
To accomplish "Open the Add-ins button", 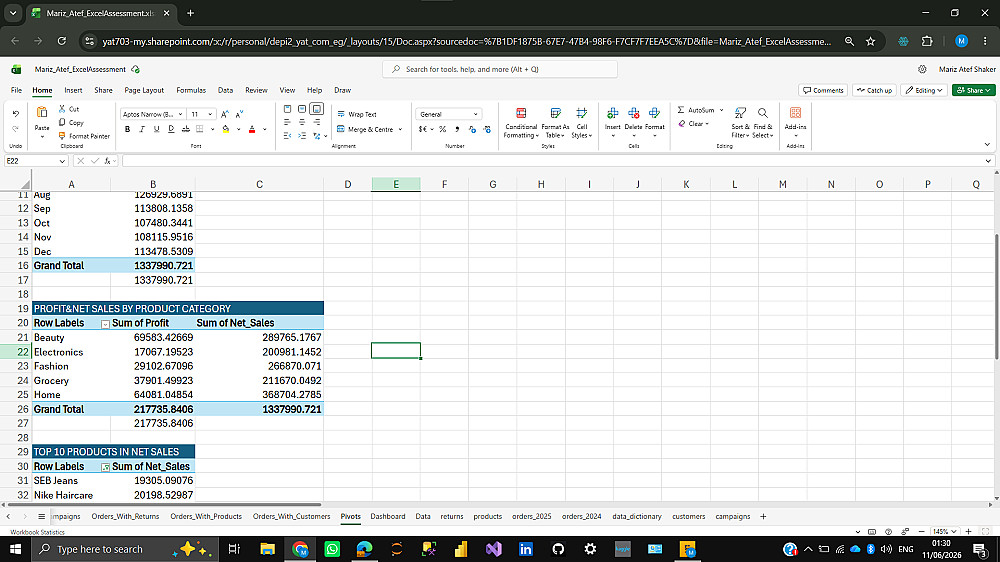I will click(x=795, y=122).
